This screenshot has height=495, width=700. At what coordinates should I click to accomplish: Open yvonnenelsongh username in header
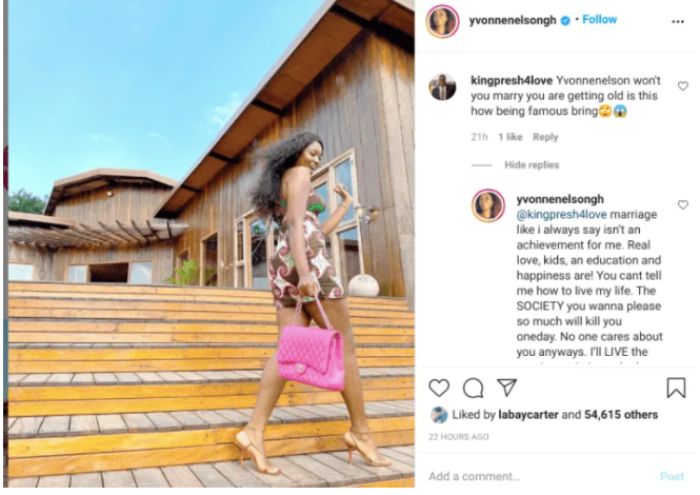coord(512,21)
